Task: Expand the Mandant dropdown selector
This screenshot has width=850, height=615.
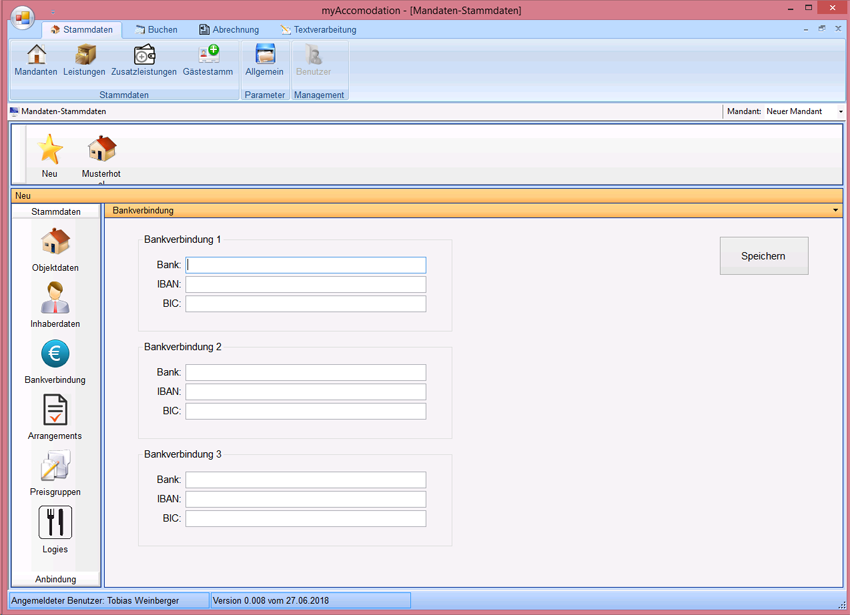Action: pyautogui.click(x=840, y=112)
